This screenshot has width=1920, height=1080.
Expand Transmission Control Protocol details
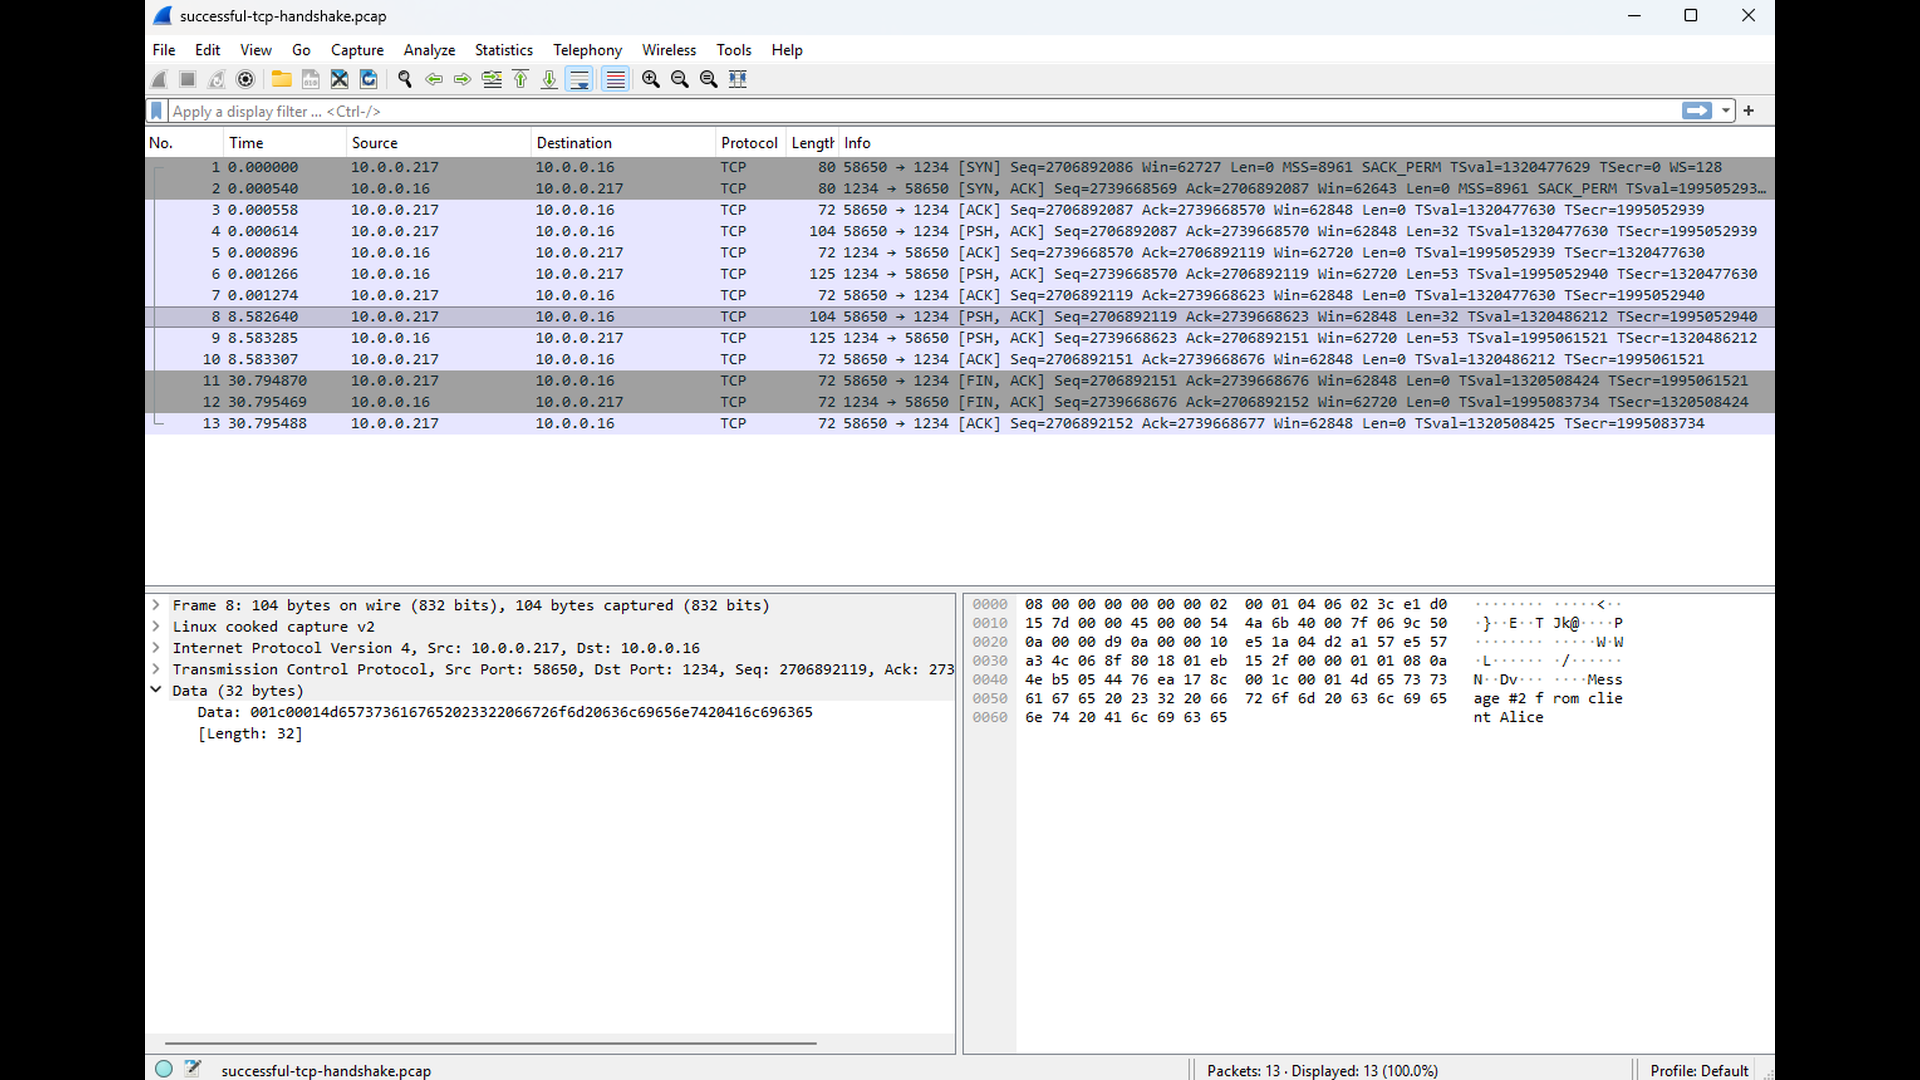tap(156, 669)
